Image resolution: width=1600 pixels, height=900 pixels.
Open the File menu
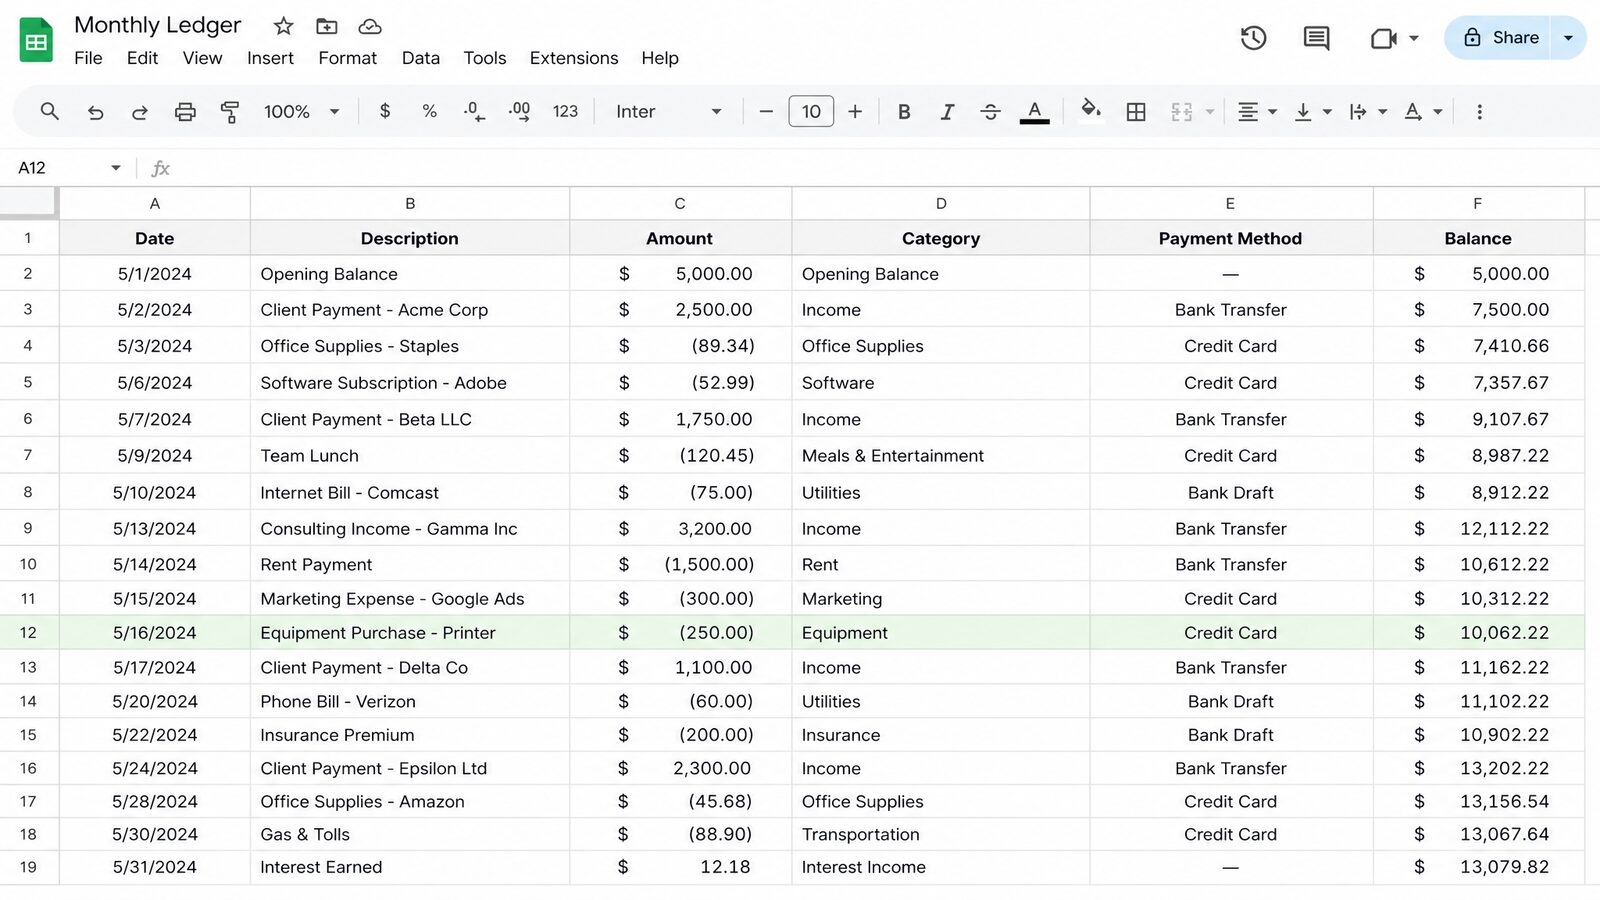pyautogui.click(x=88, y=58)
